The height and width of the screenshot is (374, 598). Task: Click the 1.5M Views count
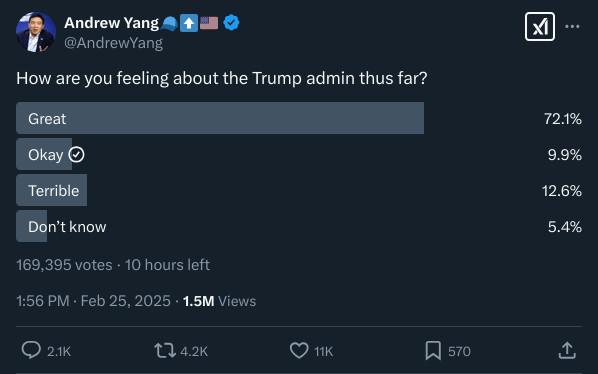click(x=219, y=301)
